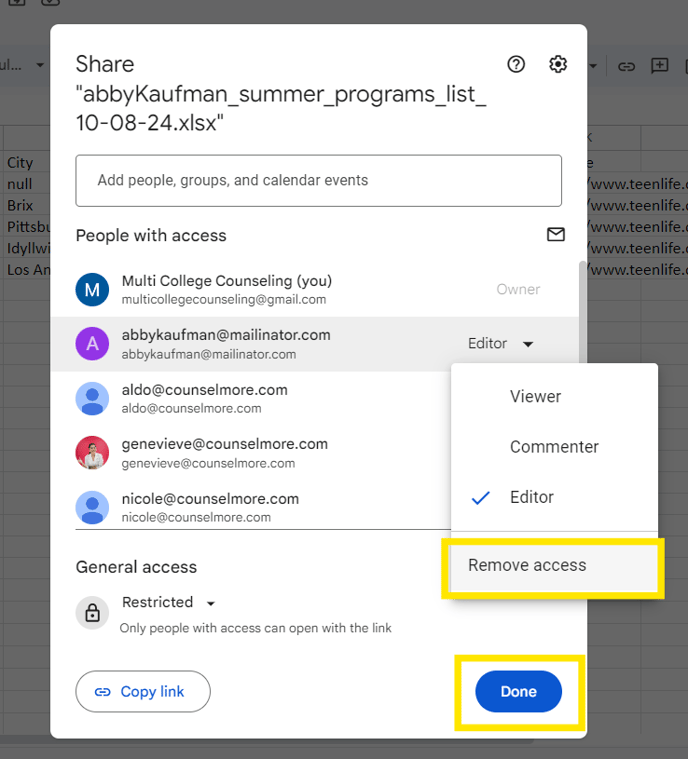Click the insert link toolbar icon

(x=626, y=66)
